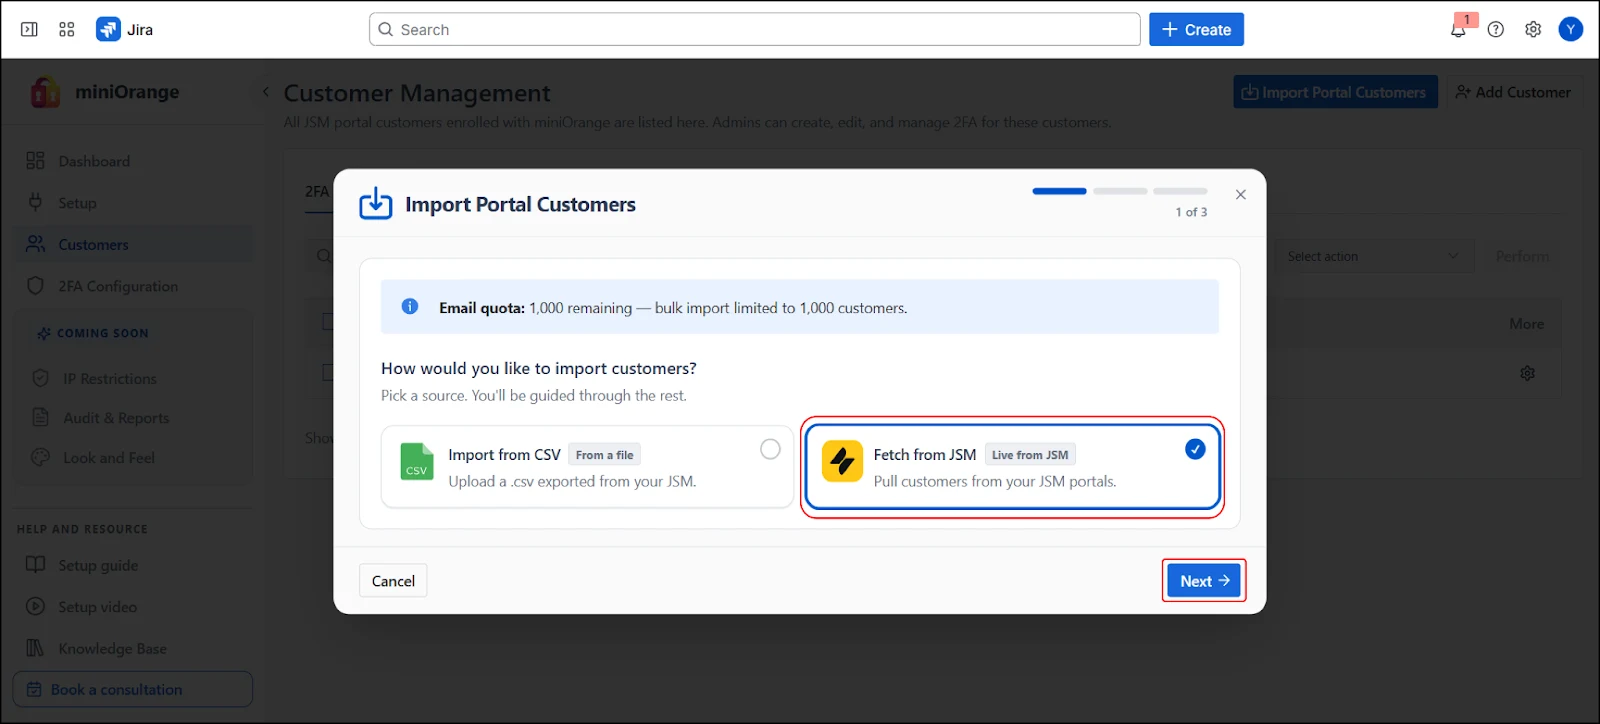Screen dimensions: 1600x724
Task: Click the Knowledge Base books icon
Action: pyautogui.click(x=36, y=648)
